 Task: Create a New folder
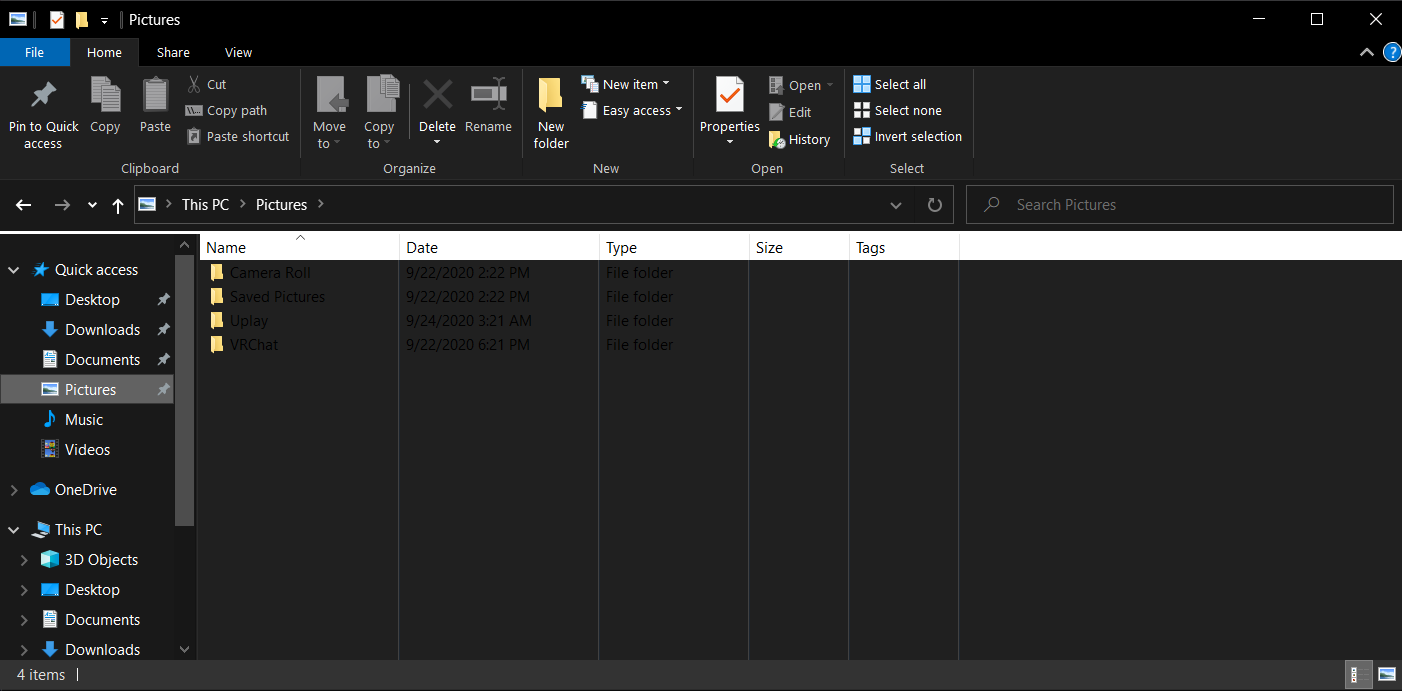[551, 113]
